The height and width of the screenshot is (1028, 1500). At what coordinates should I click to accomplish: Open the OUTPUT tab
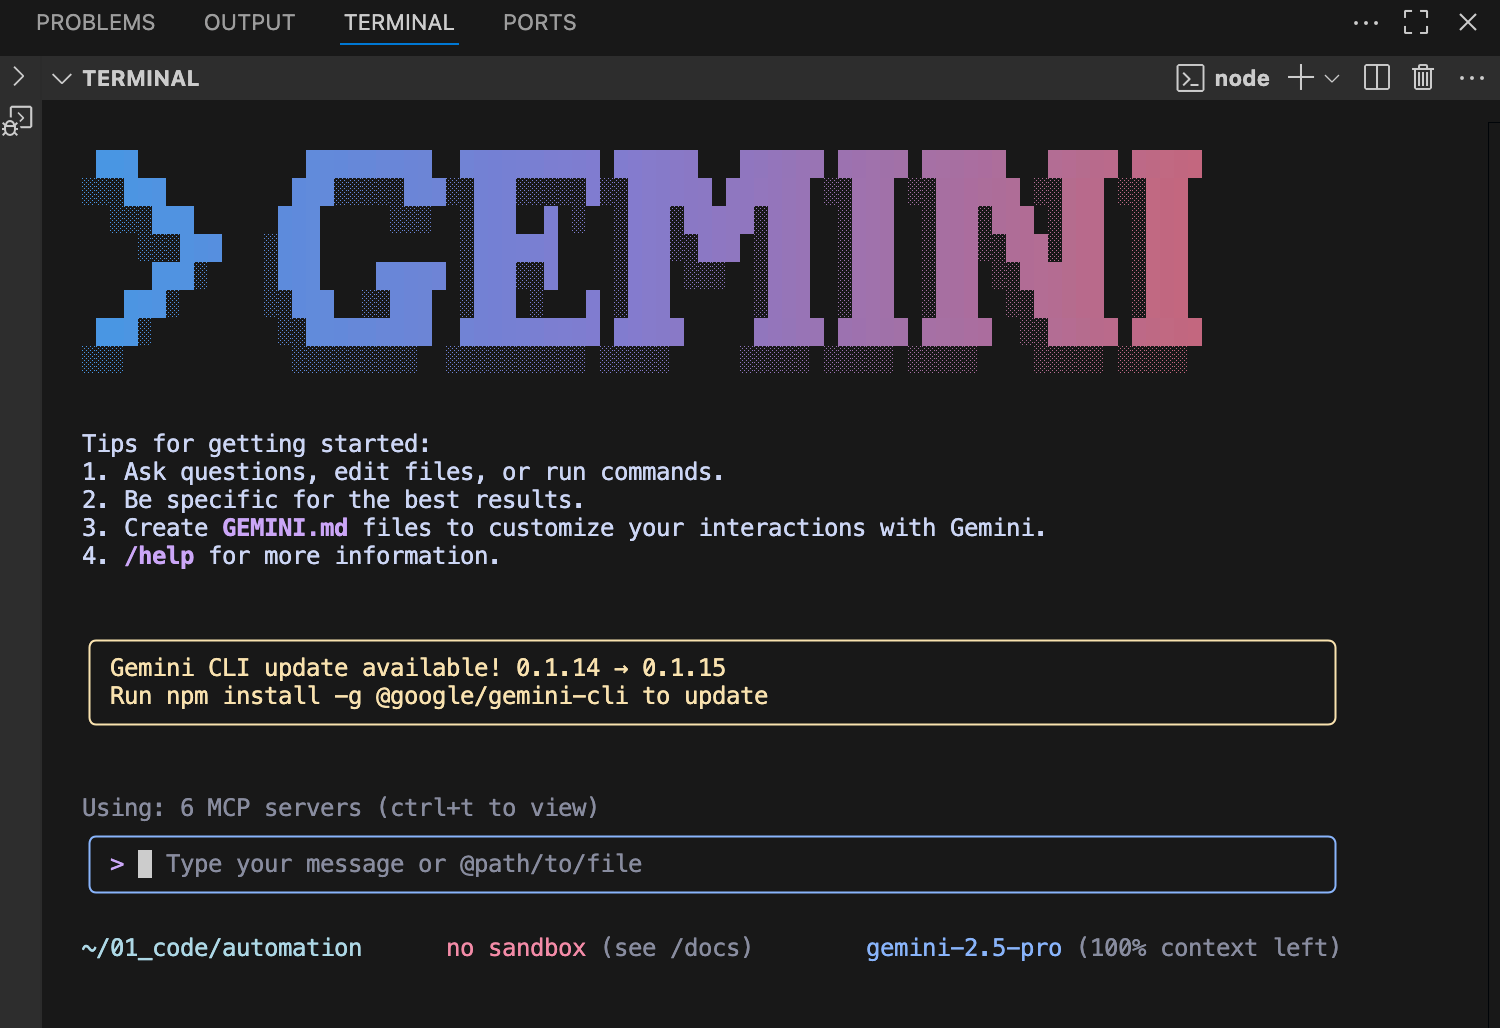[x=250, y=22]
